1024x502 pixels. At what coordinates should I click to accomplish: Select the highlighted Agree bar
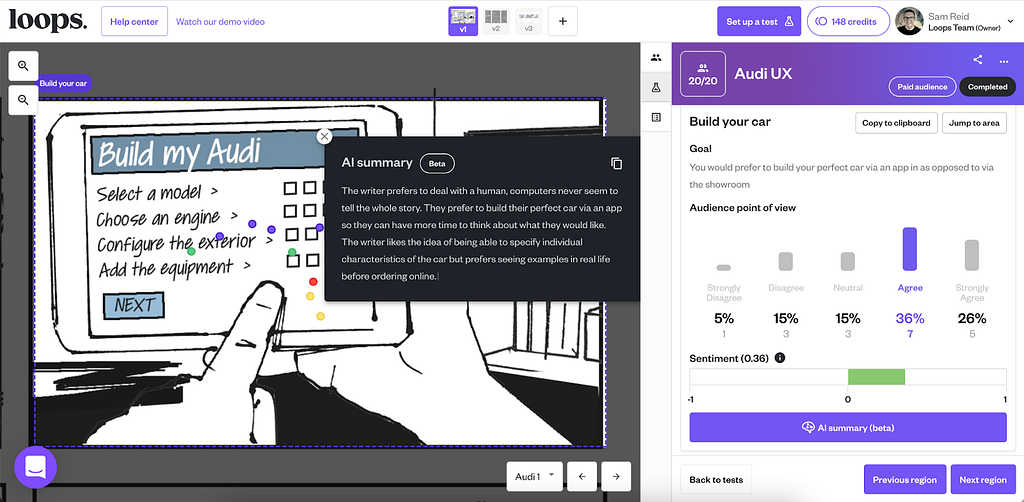pos(910,249)
